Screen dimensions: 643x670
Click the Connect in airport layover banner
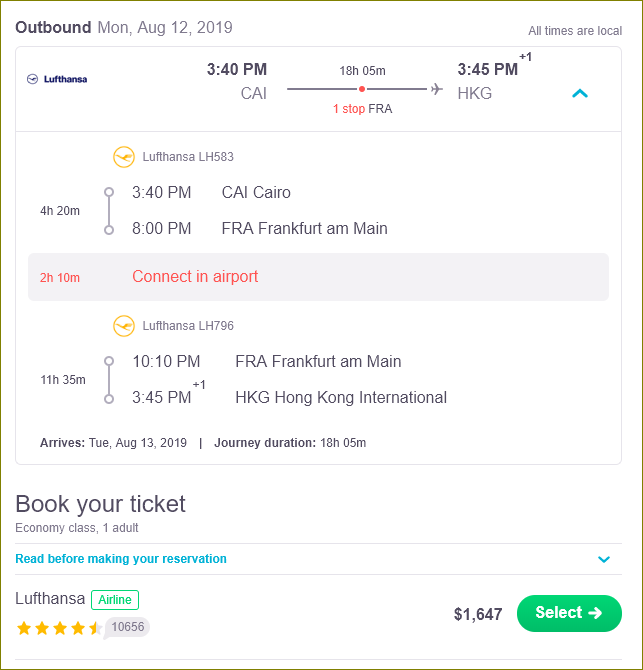[318, 277]
